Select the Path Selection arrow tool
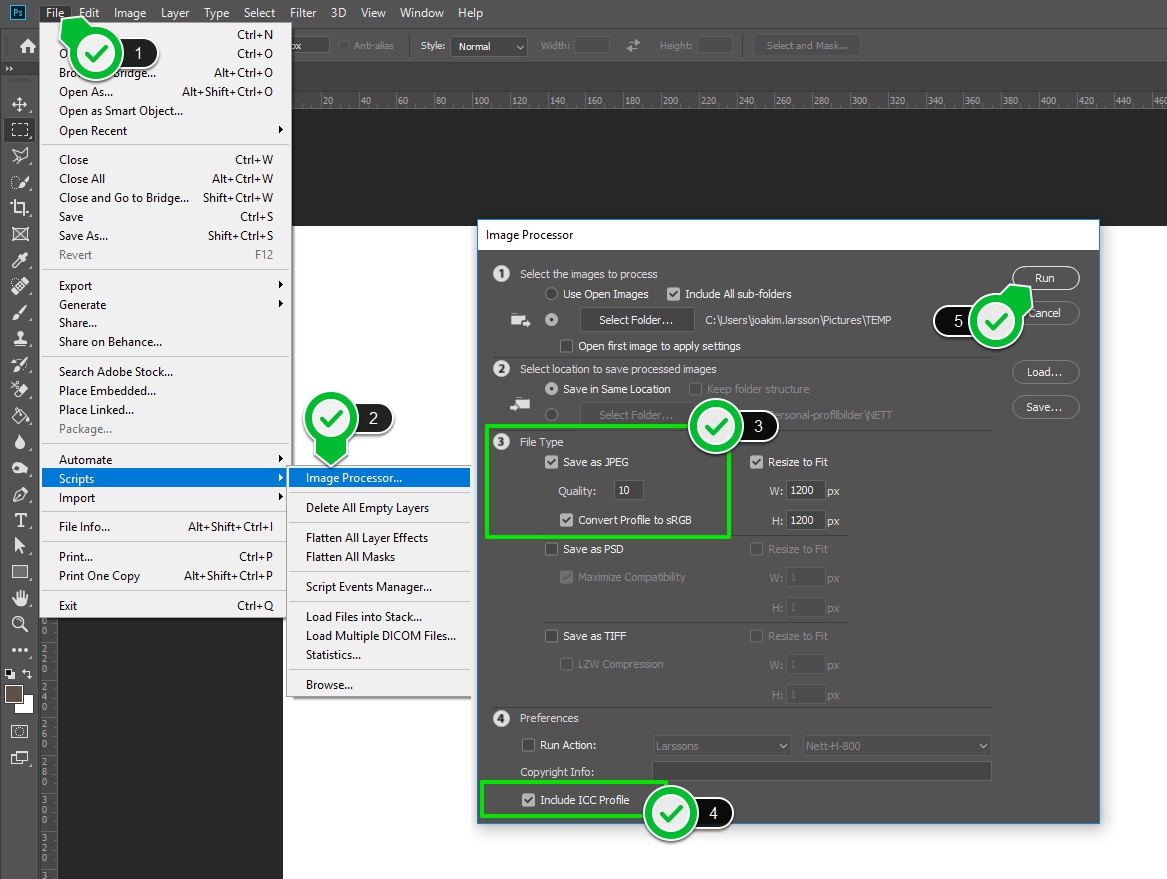 pos(20,546)
